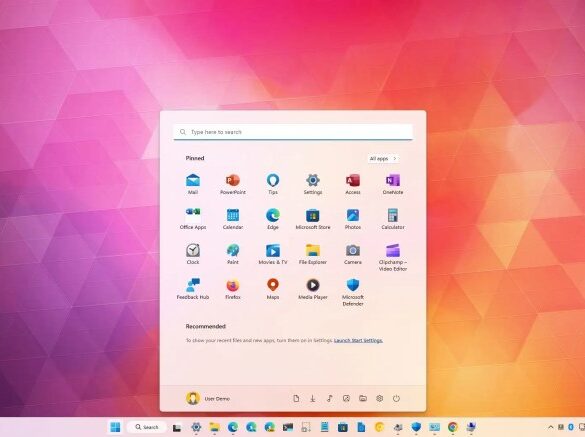
Task: Open Settings gear in the Start footer
Action: click(379, 399)
